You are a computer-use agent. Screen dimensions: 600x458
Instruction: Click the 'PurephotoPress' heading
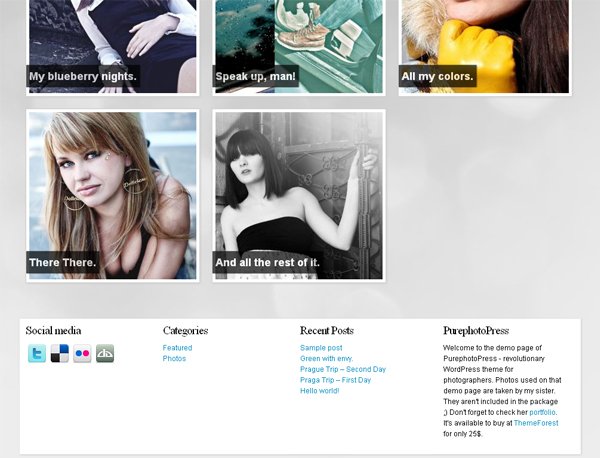click(476, 331)
